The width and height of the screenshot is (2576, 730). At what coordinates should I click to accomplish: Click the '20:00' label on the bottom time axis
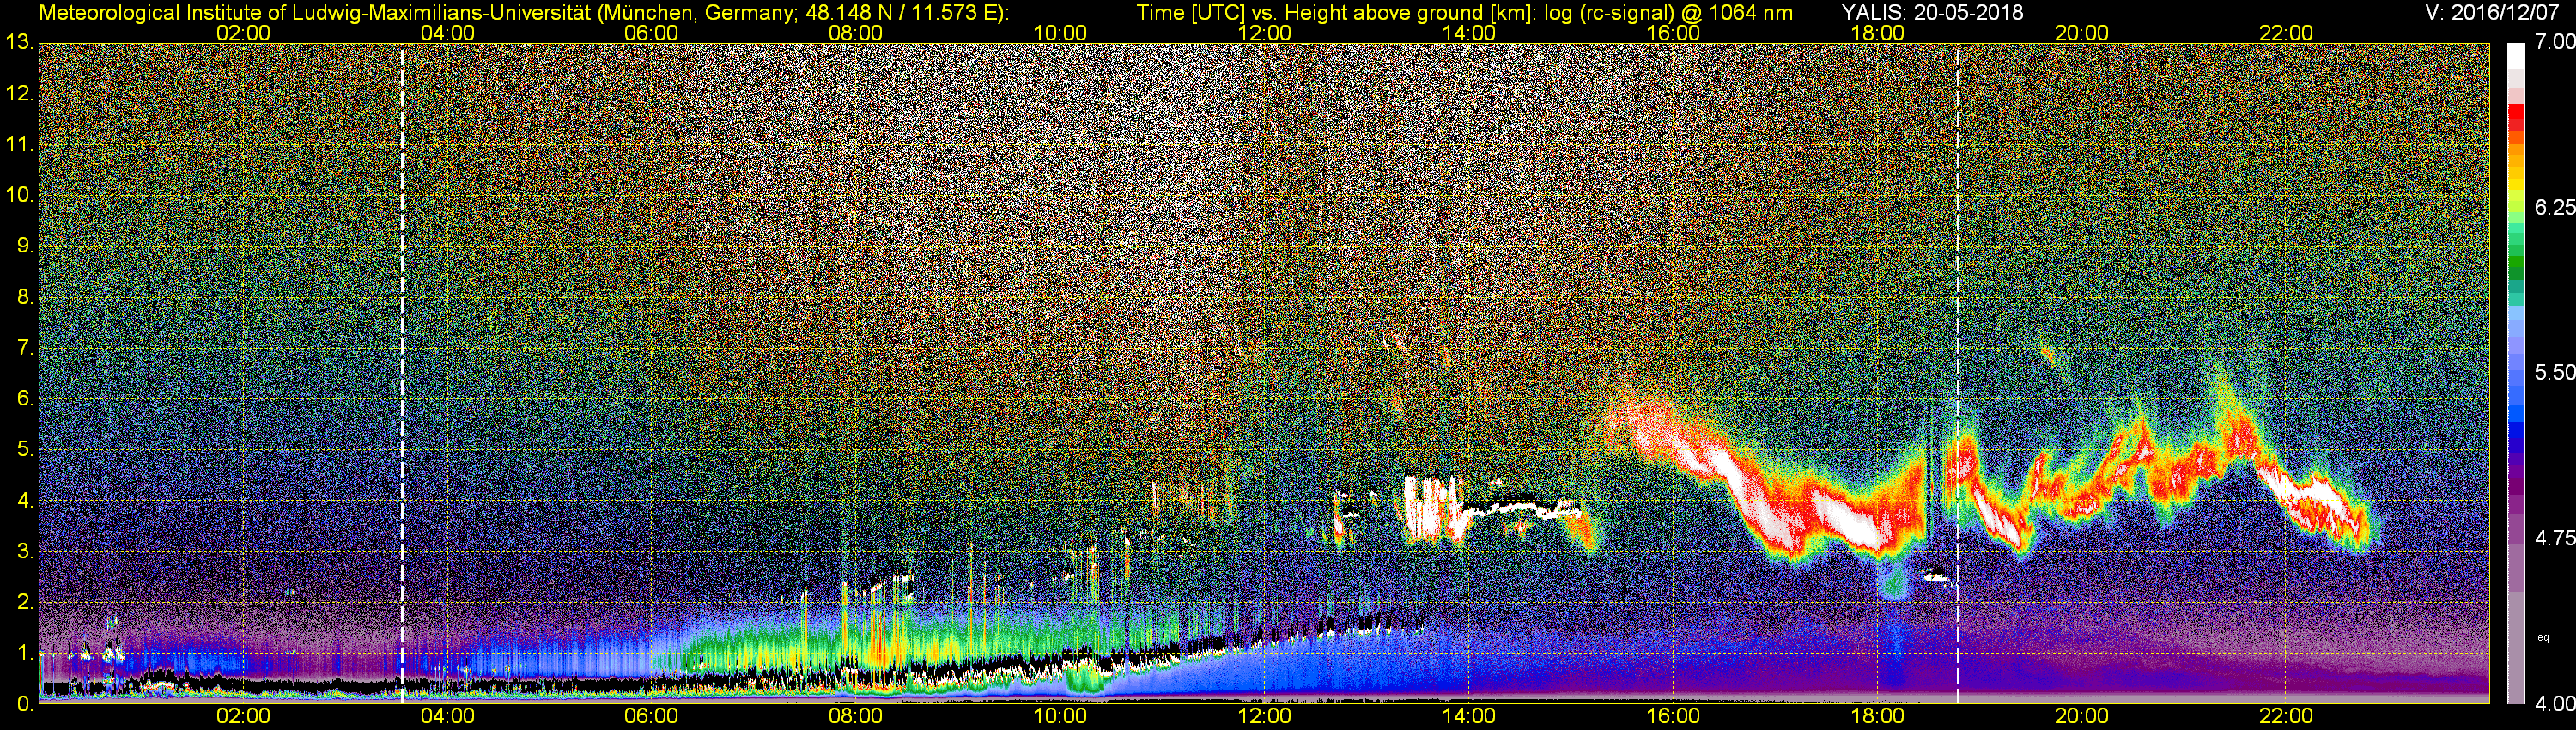point(2082,717)
